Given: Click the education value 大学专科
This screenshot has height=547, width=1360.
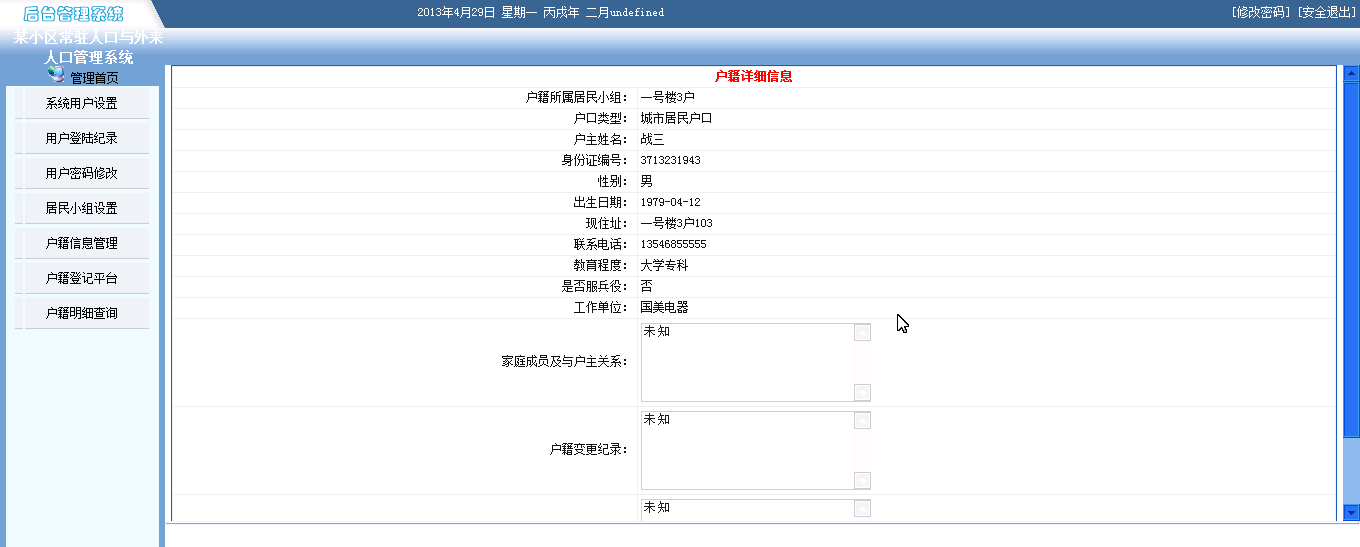Looking at the screenshot, I should [664, 265].
